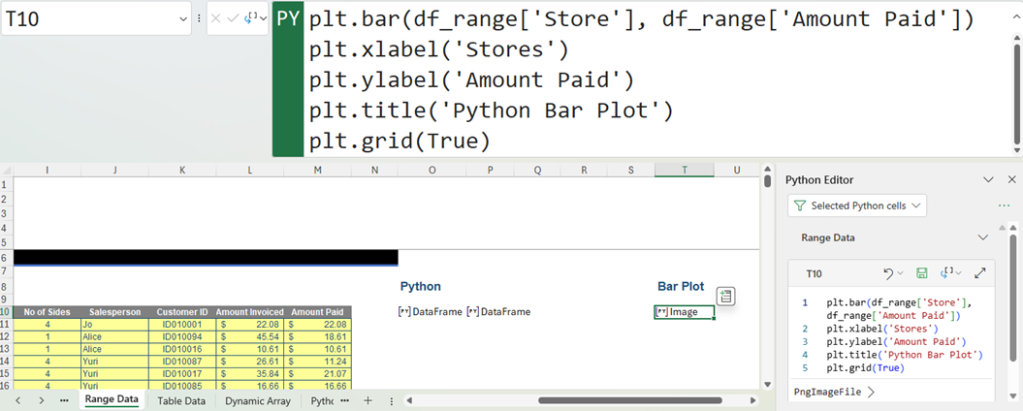Click the enter checkmark icon in the formula bar
The height and width of the screenshot is (411, 1023).
tap(232, 19)
